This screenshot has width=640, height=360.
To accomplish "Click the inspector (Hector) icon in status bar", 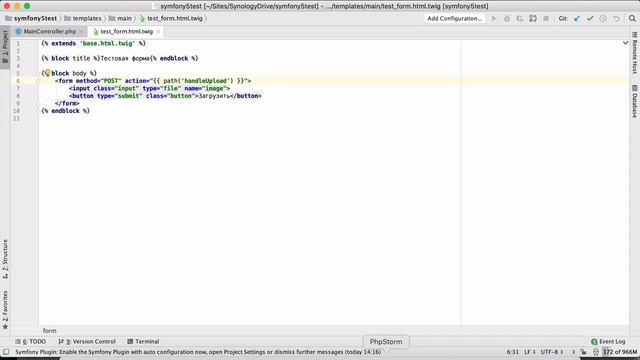I will 596,352.
